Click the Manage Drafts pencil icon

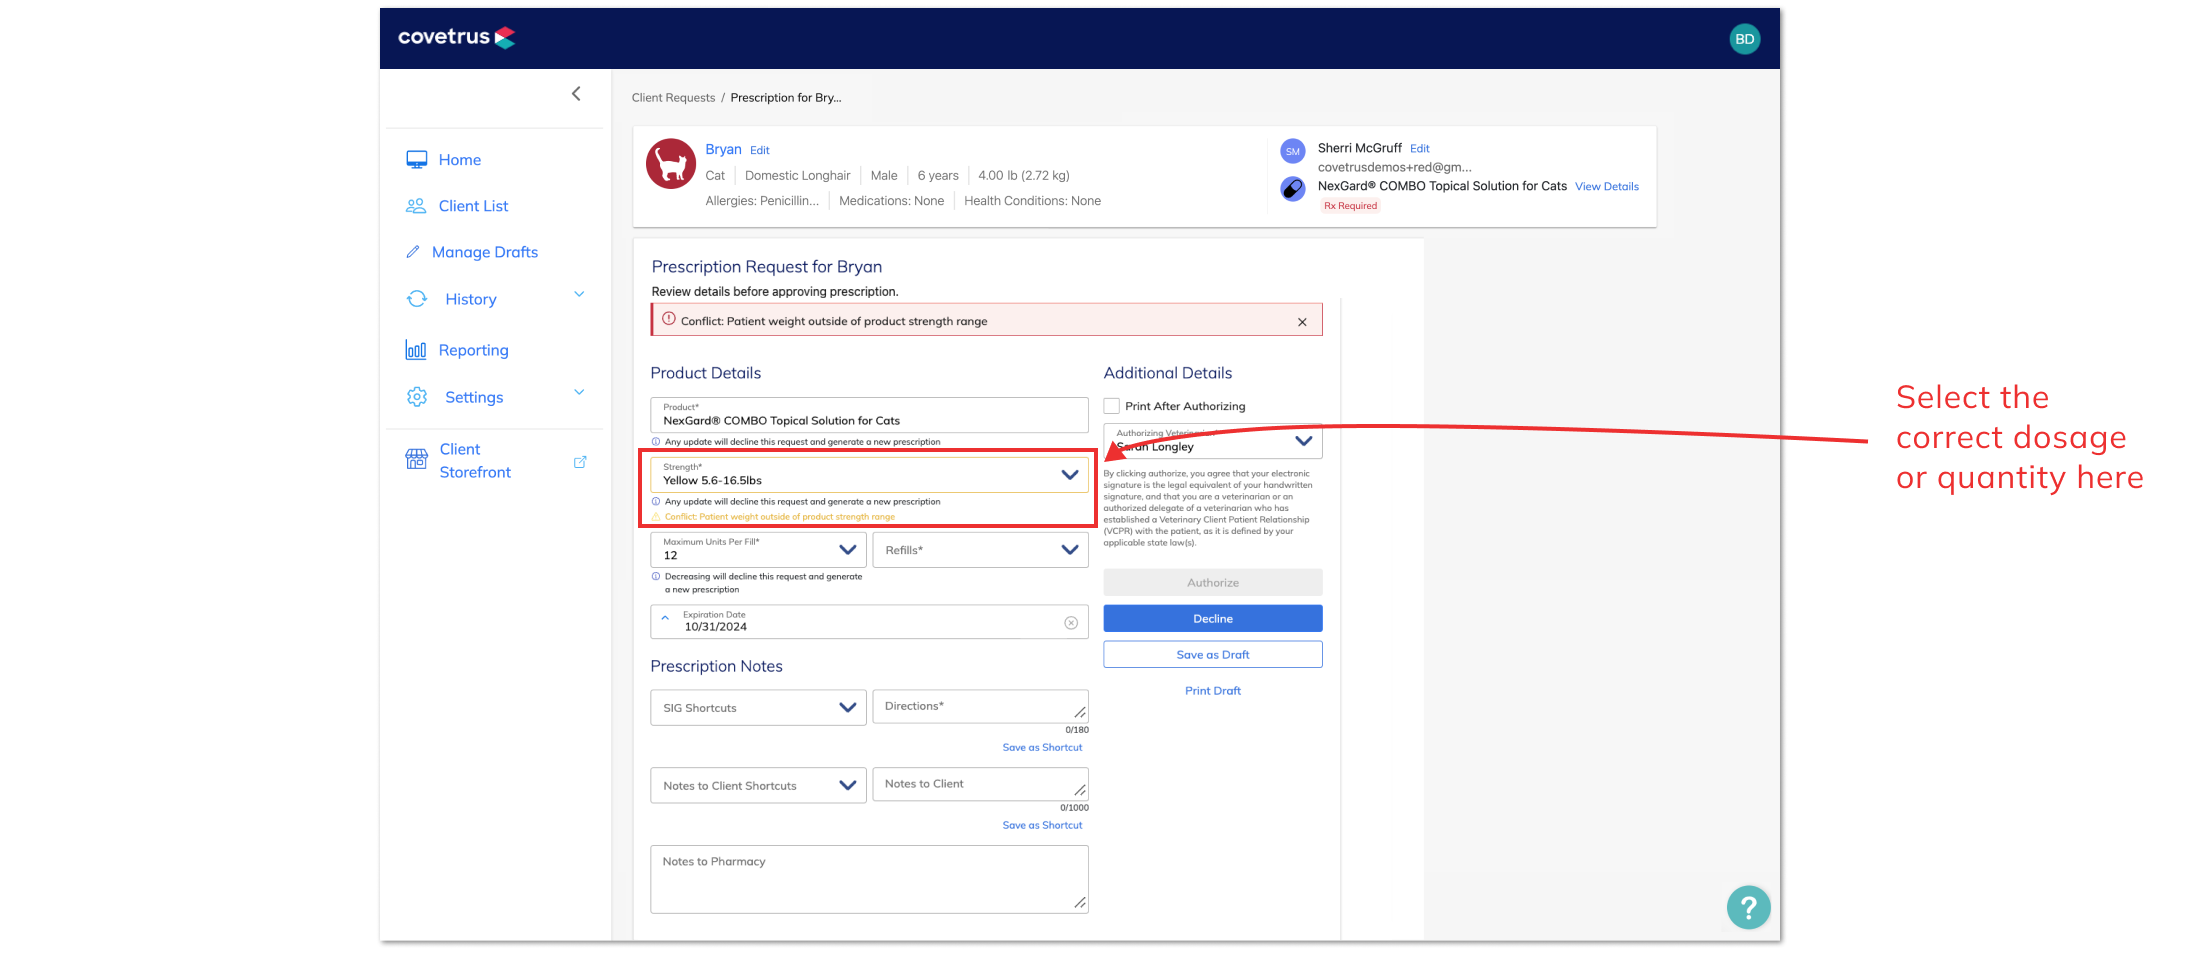[x=415, y=251]
